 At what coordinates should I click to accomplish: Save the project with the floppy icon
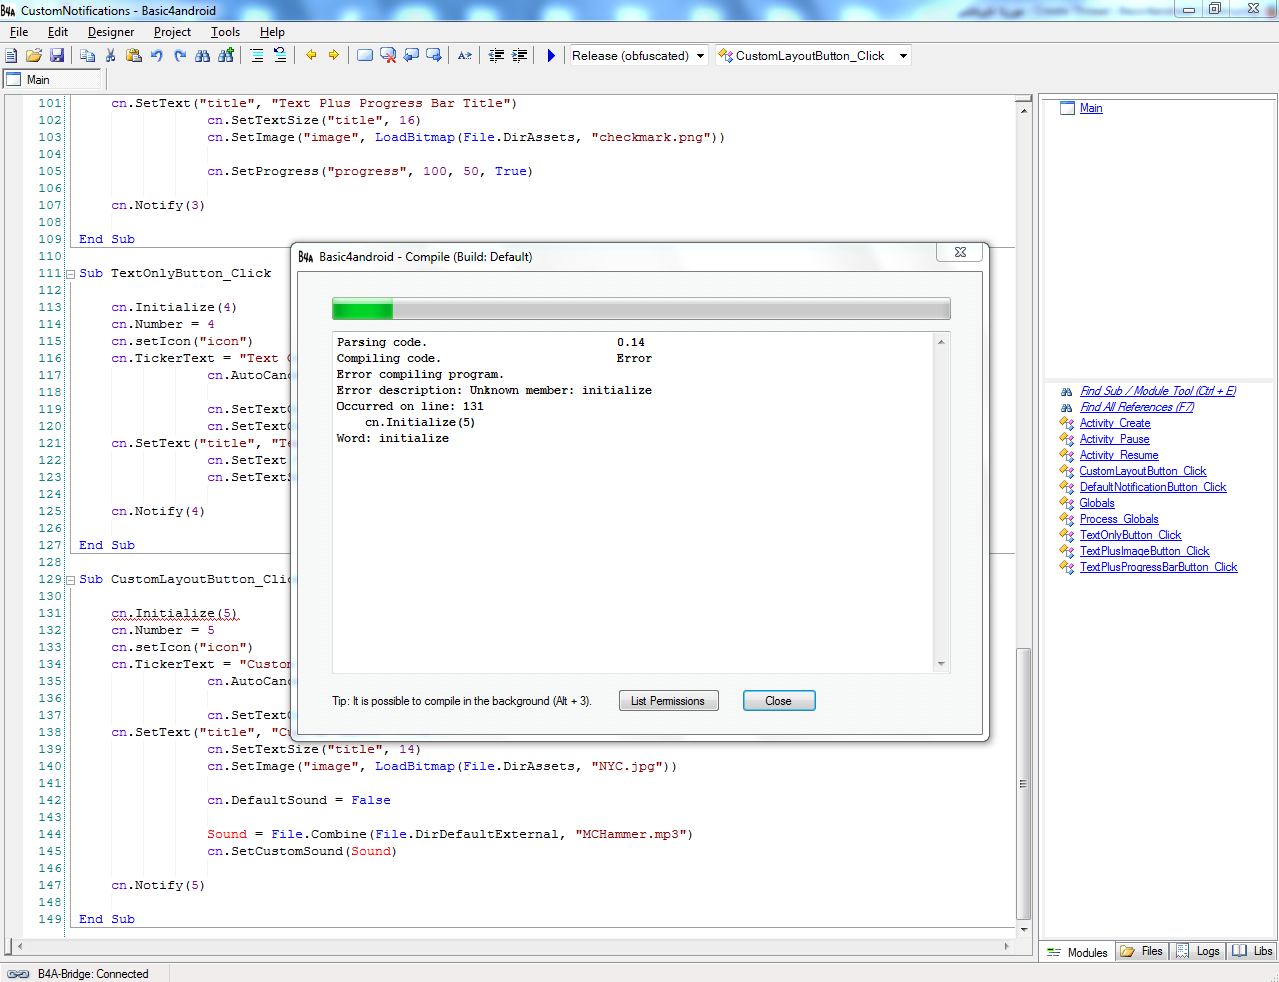tap(57, 56)
